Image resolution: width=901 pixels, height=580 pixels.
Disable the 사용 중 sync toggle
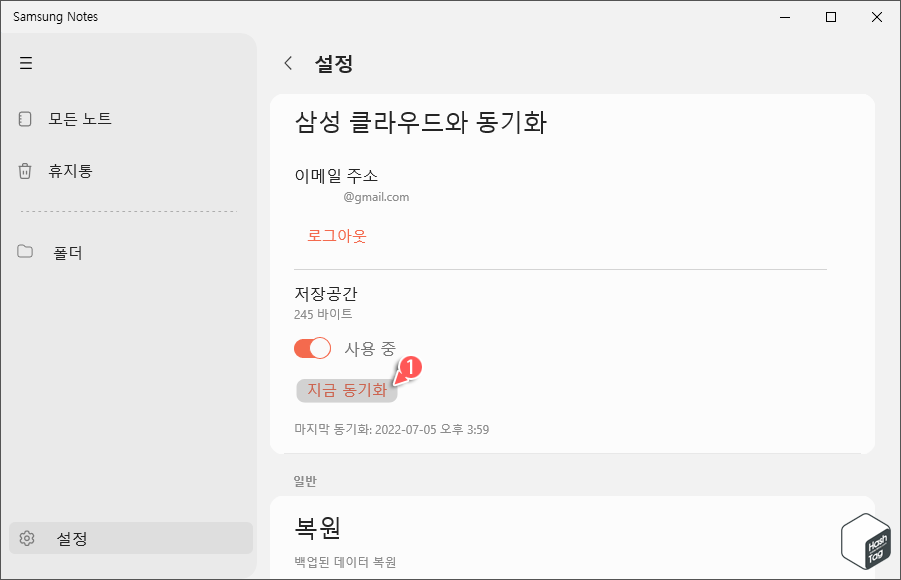coord(313,348)
